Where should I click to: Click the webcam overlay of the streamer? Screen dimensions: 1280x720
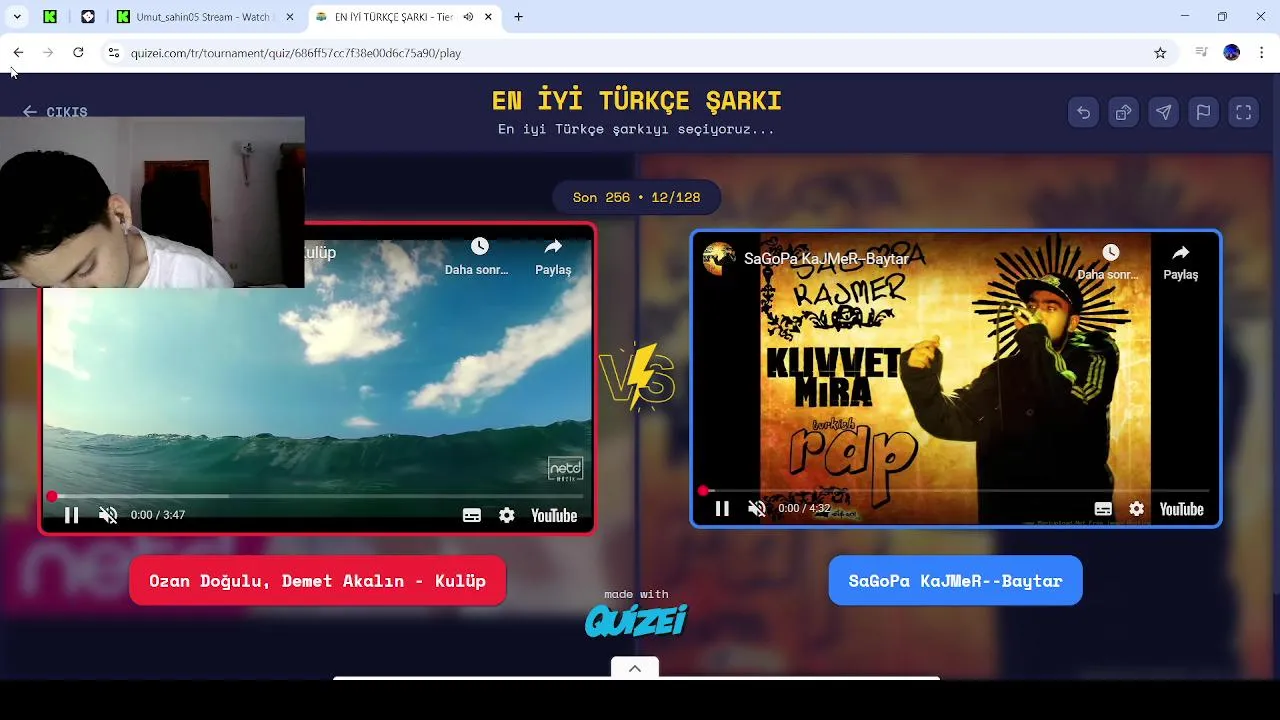[x=152, y=203]
